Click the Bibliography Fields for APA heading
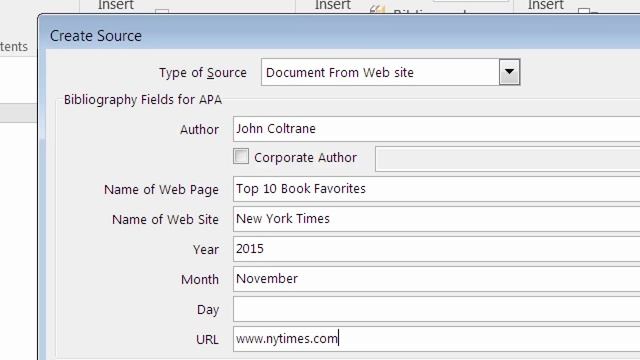This screenshot has height=360, width=640. click(143, 100)
